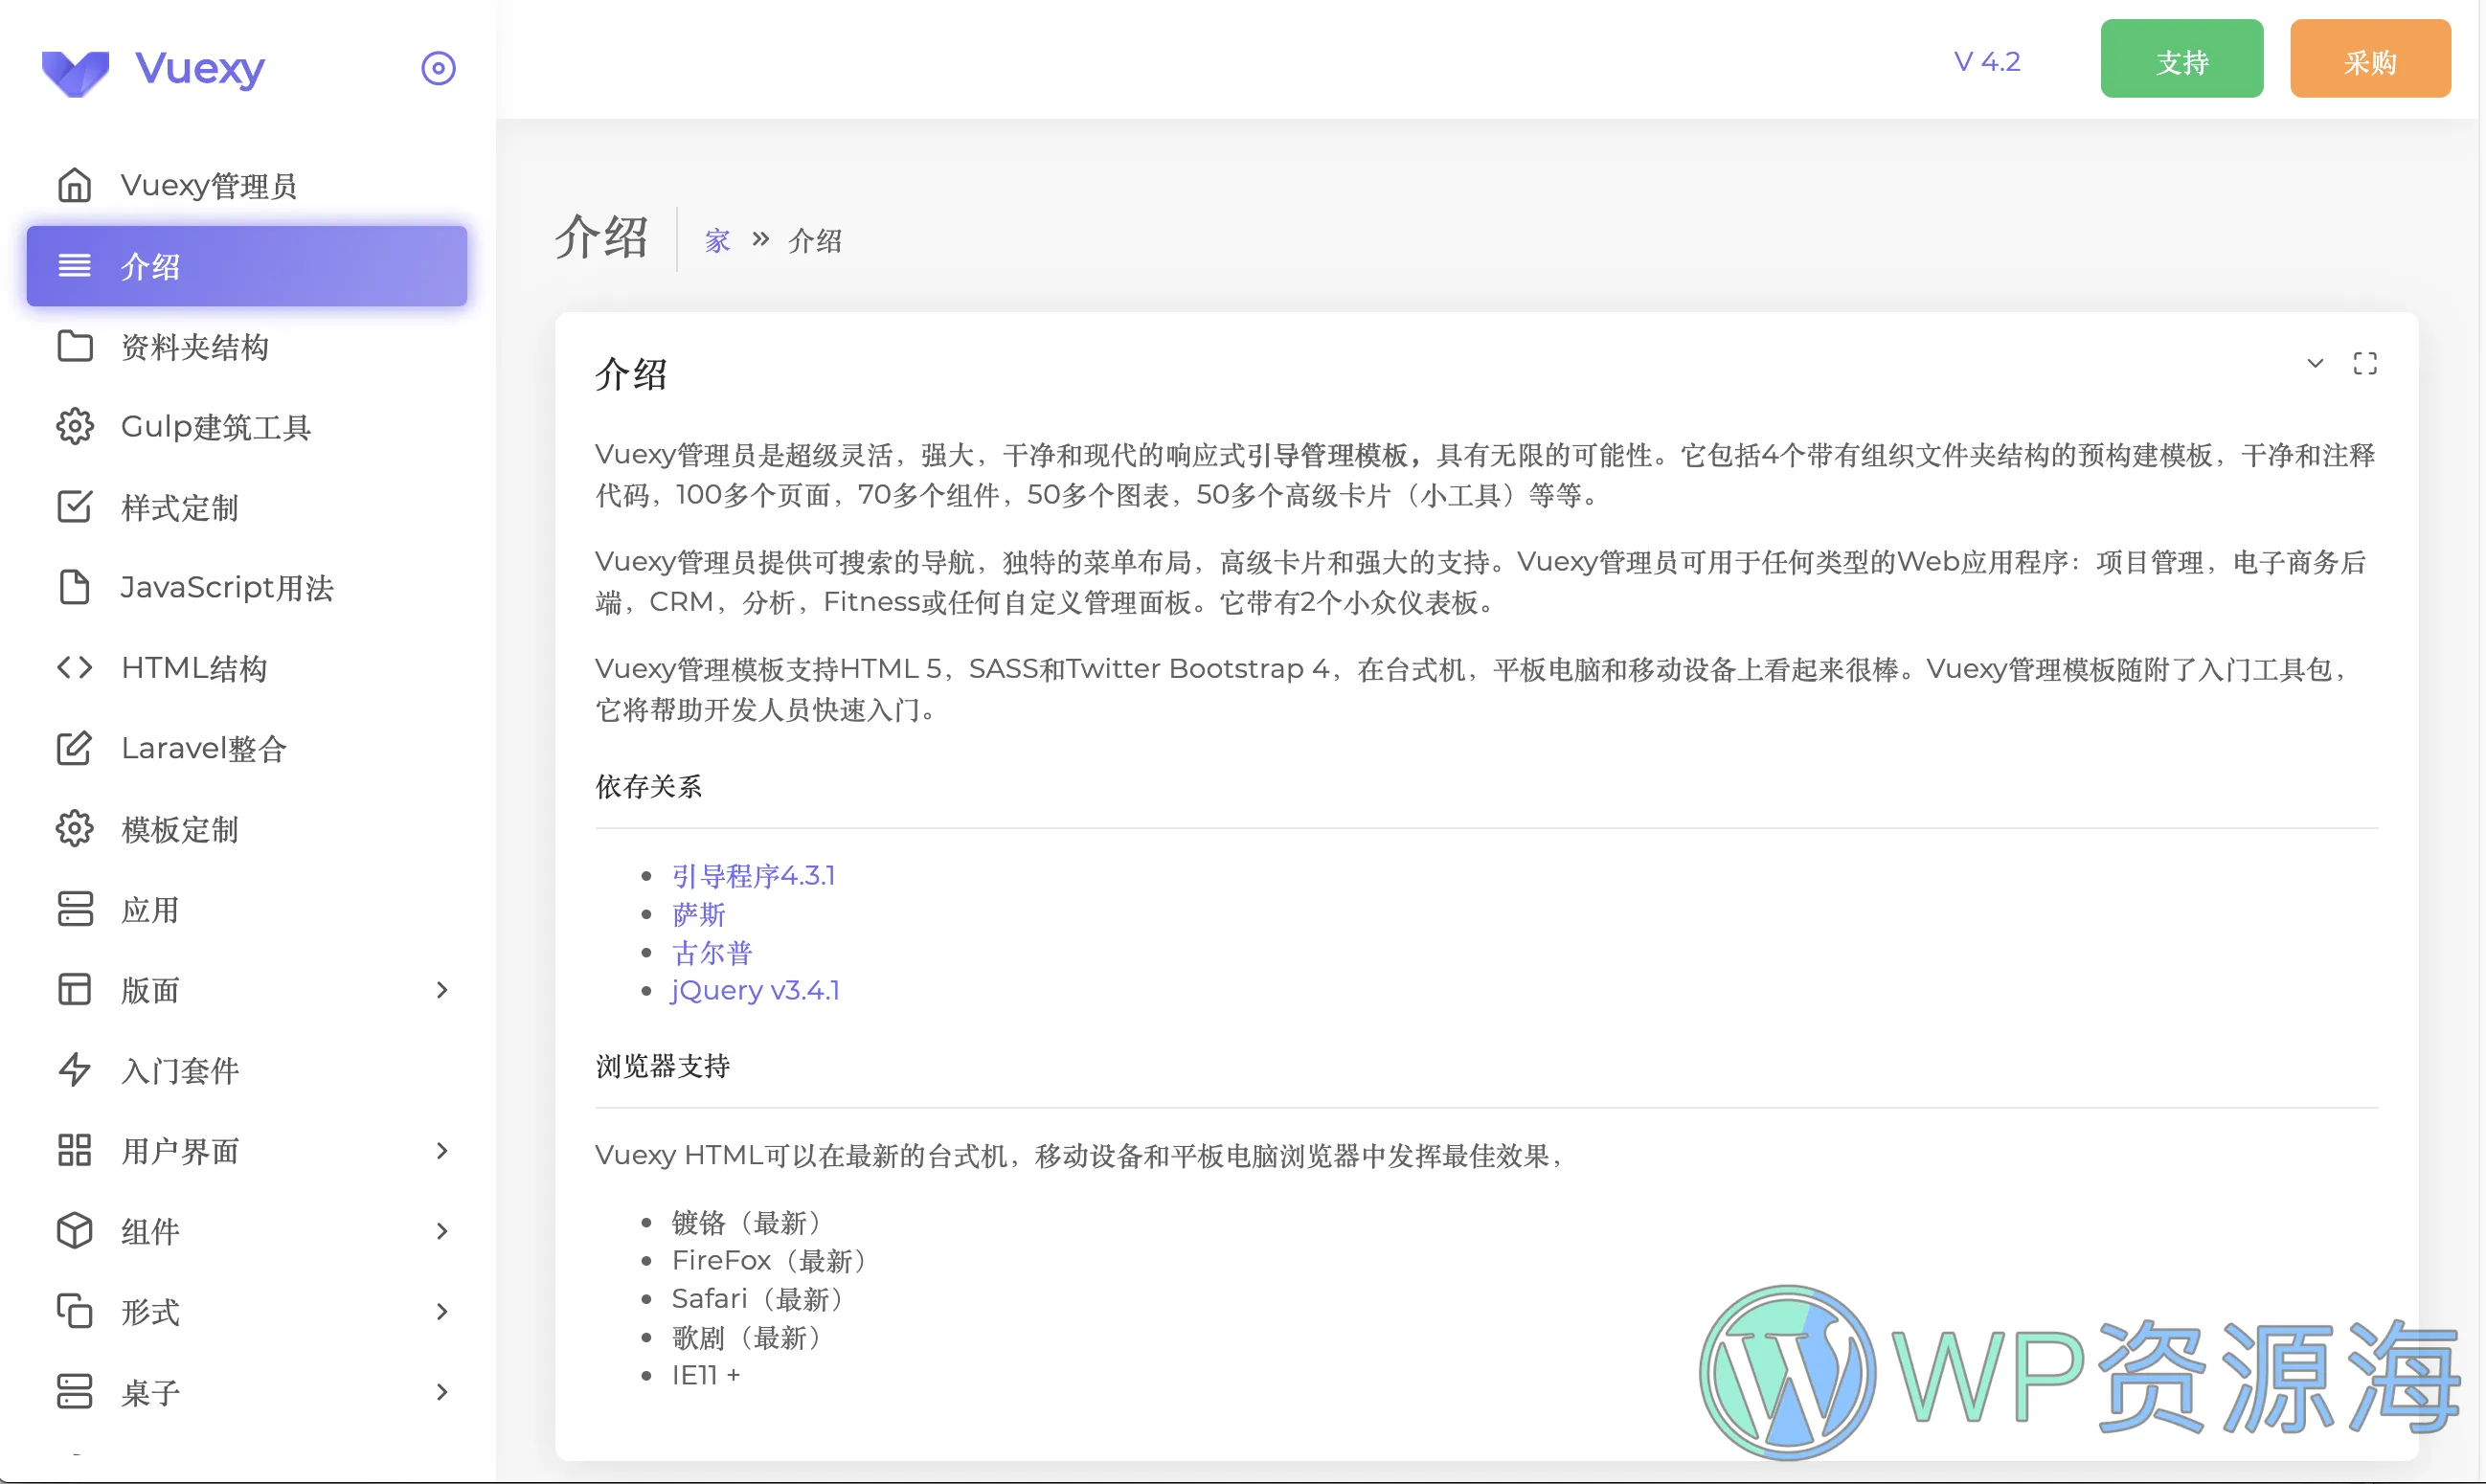Click the server icon beside 桌子

pyautogui.click(x=75, y=1392)
